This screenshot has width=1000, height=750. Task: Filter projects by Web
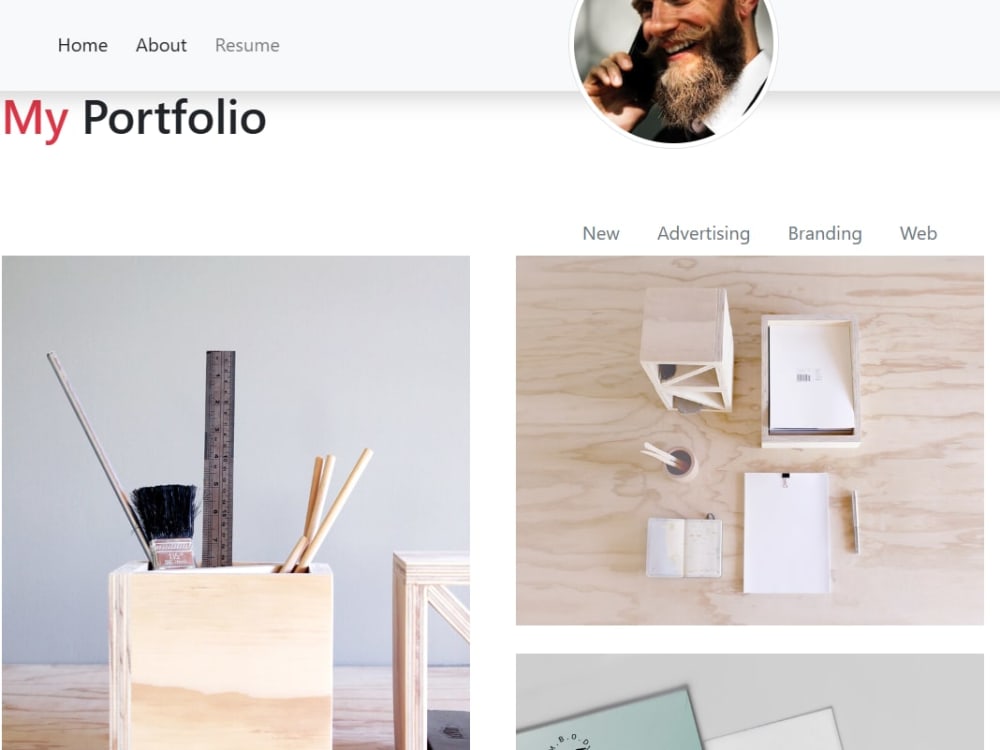click(918, 233)
